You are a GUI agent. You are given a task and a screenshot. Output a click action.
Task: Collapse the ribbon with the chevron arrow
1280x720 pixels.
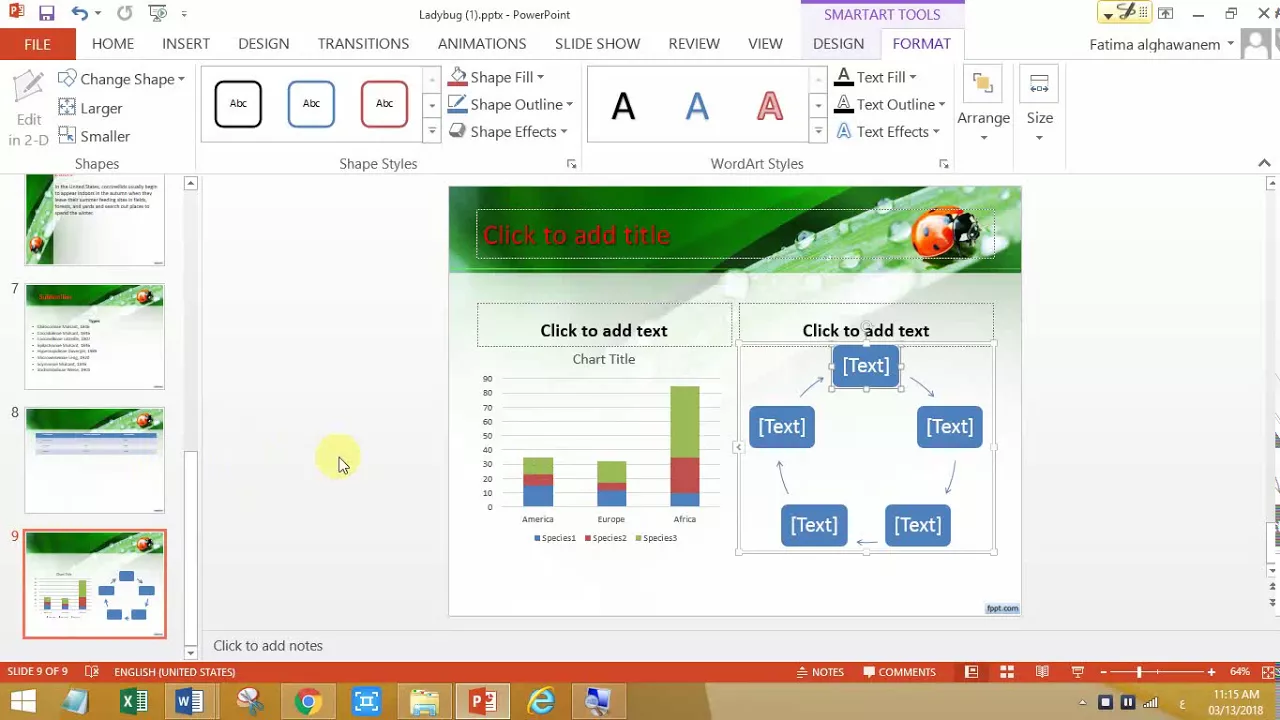(1264, 163)
